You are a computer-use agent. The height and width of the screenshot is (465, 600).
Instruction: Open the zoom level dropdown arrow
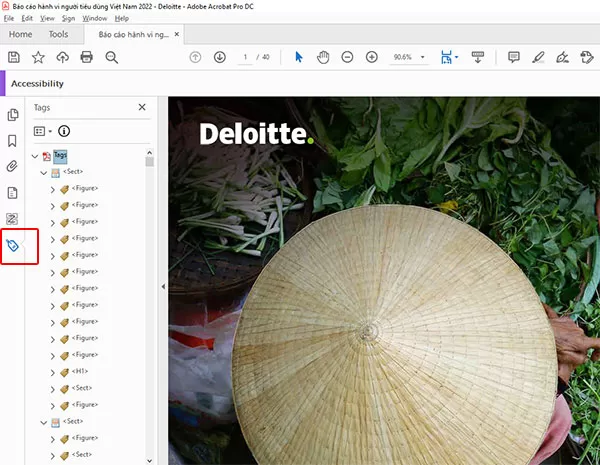(423, 57)
